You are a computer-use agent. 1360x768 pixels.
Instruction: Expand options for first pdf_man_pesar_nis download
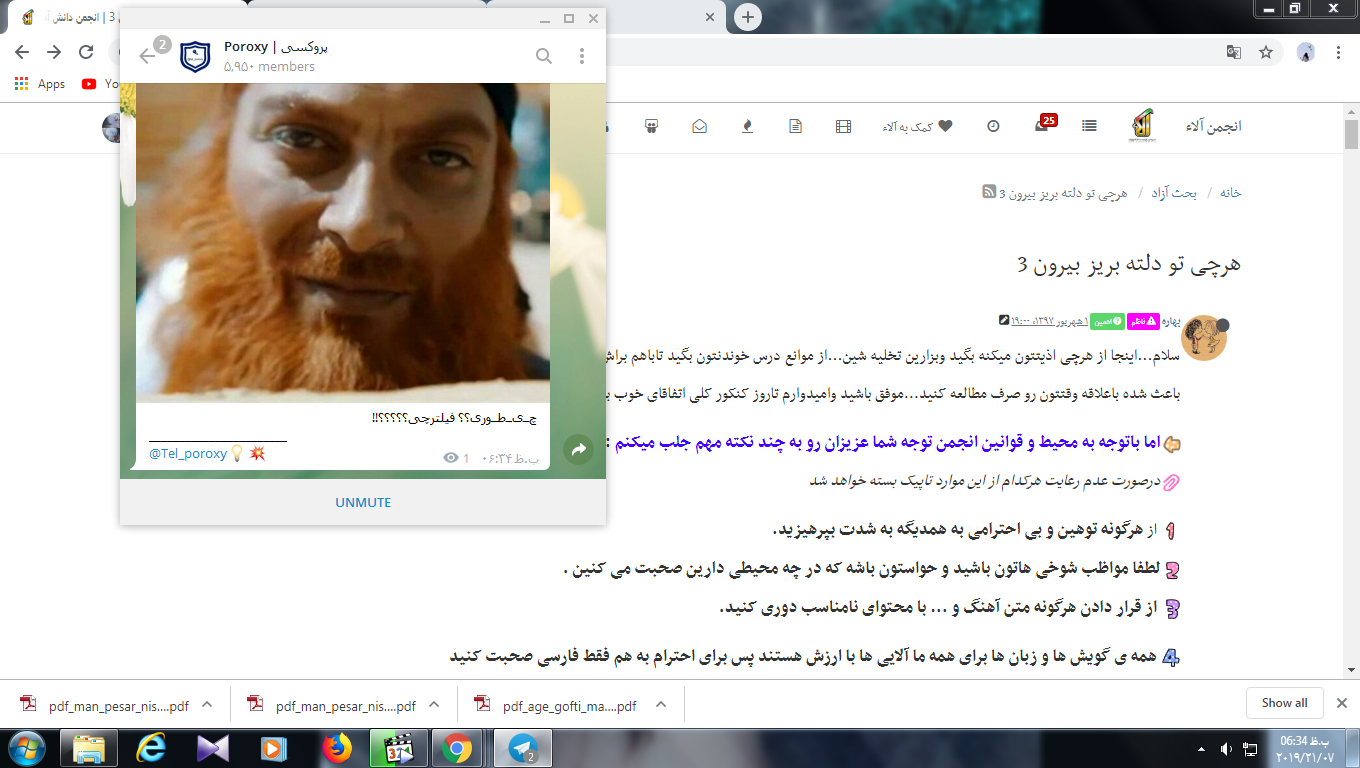coord(207,704)
